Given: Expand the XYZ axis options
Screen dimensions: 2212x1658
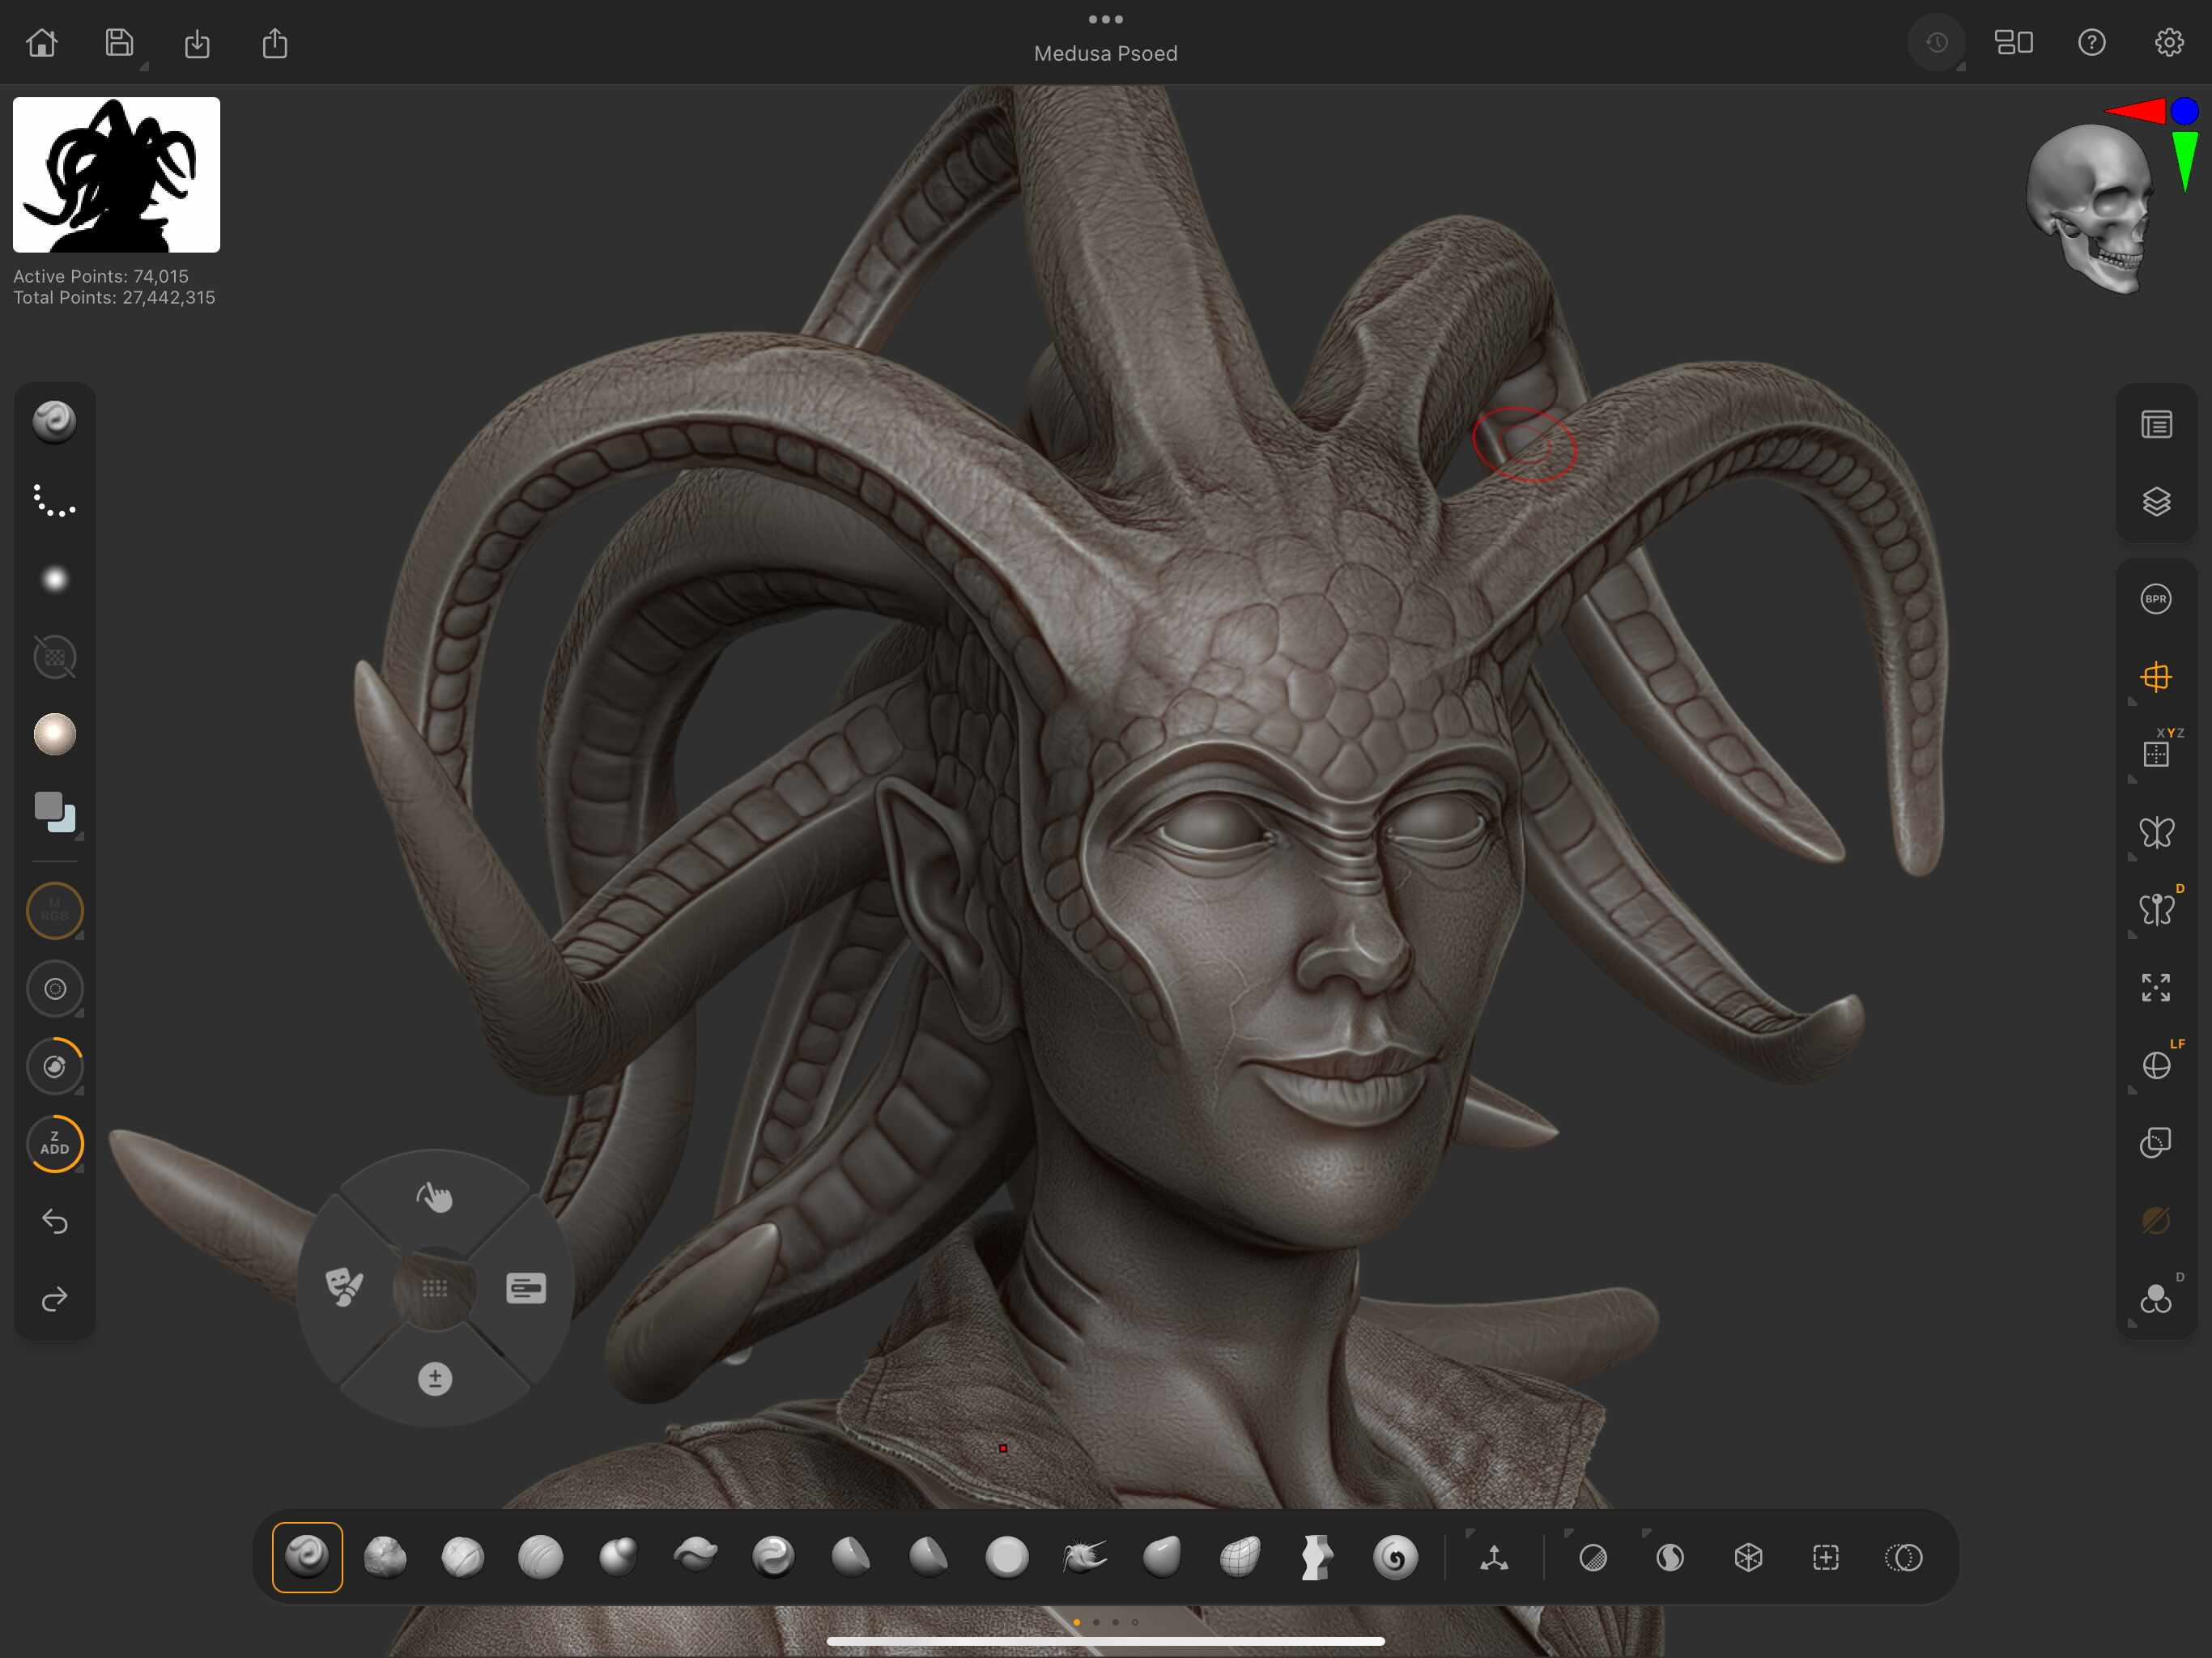Looking at the screenshot, I should (x=2132, y=780).
